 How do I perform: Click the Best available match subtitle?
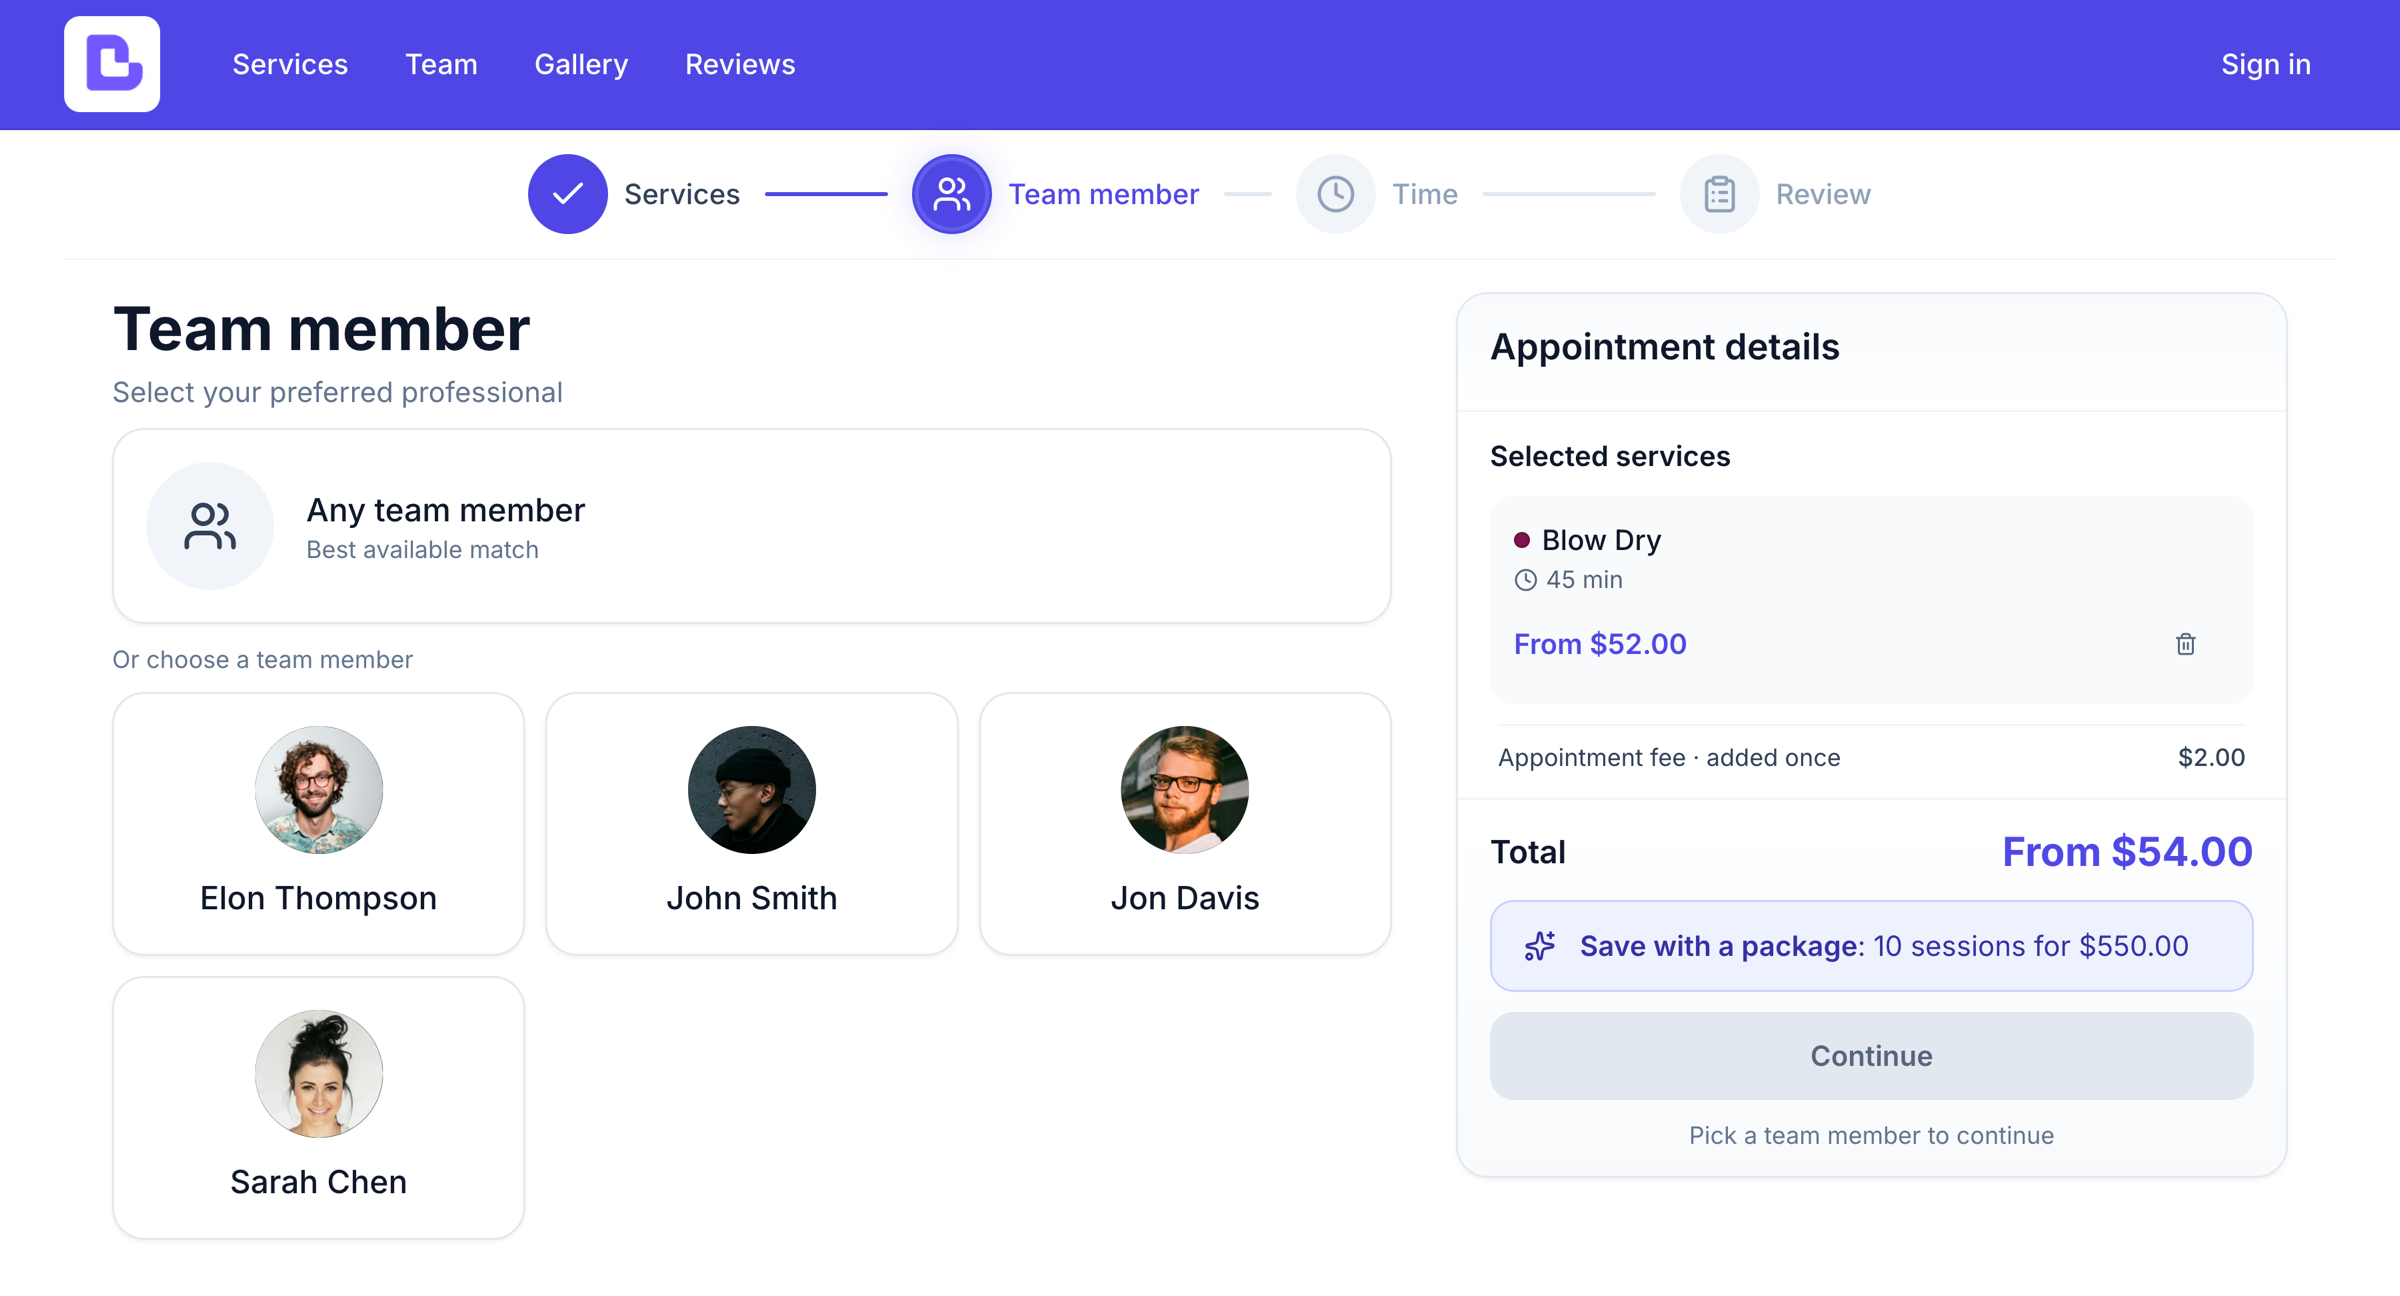pos(422,550)
